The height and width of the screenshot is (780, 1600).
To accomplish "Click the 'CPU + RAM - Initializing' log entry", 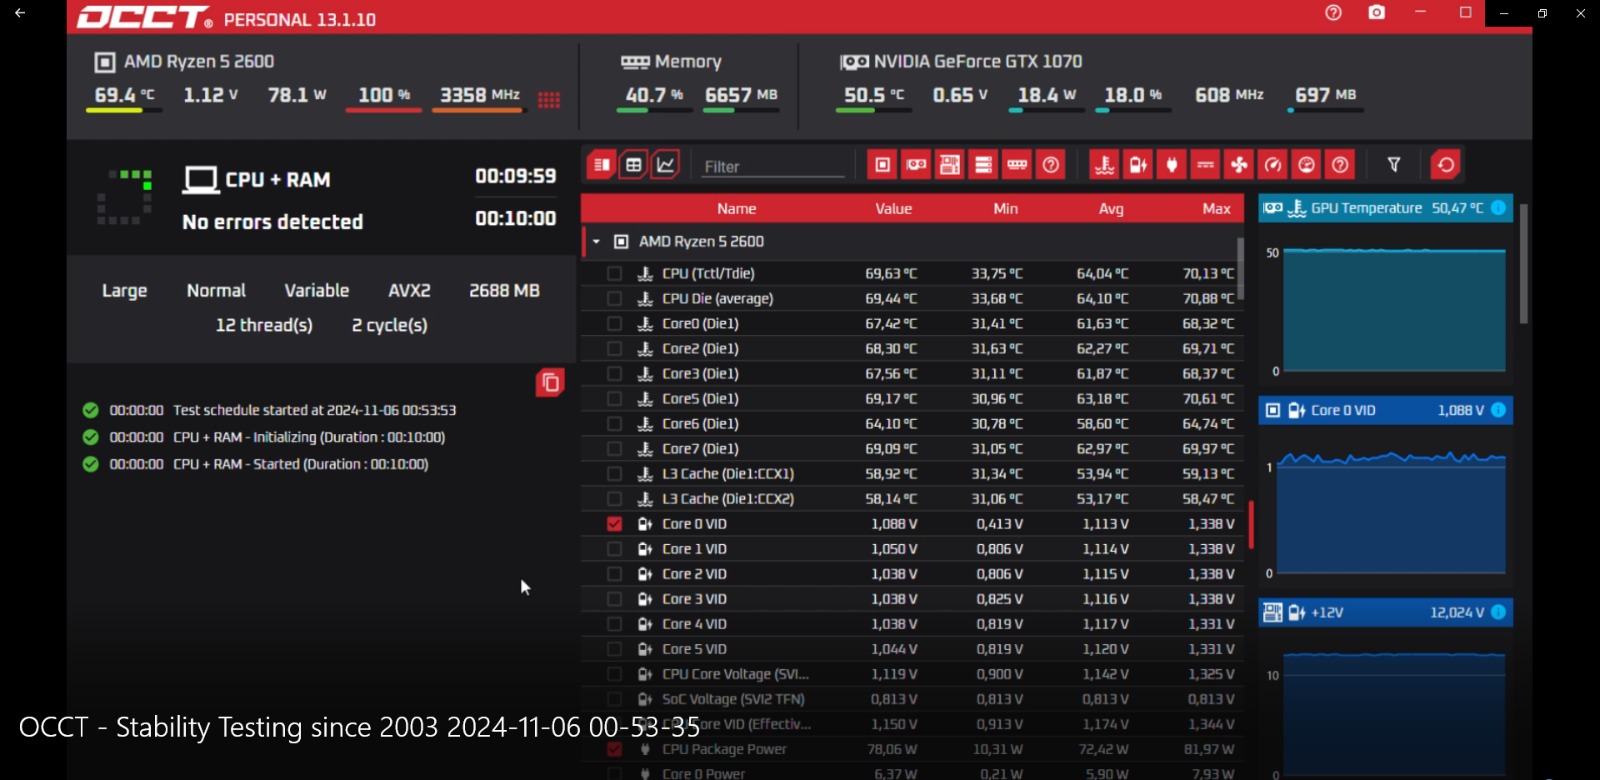I will coord(309,437).
